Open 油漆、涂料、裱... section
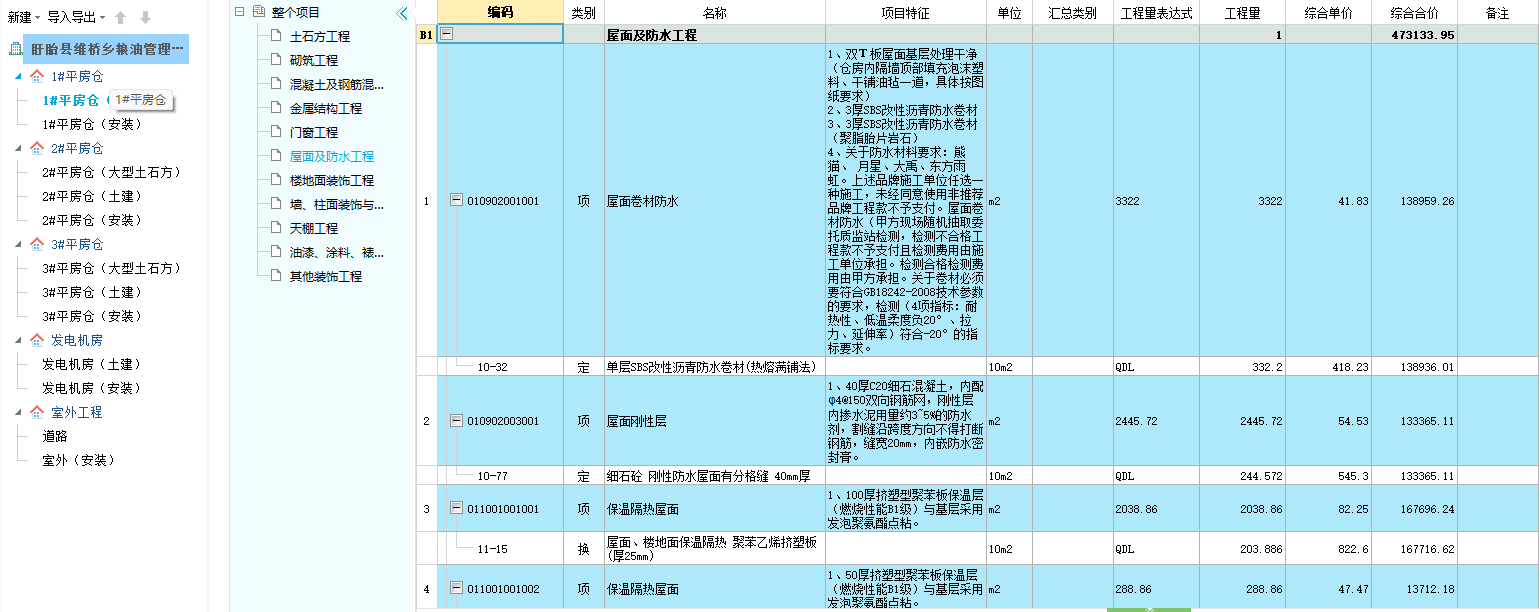The height and width of the screenshot is (612, 1540). [337, 252]
